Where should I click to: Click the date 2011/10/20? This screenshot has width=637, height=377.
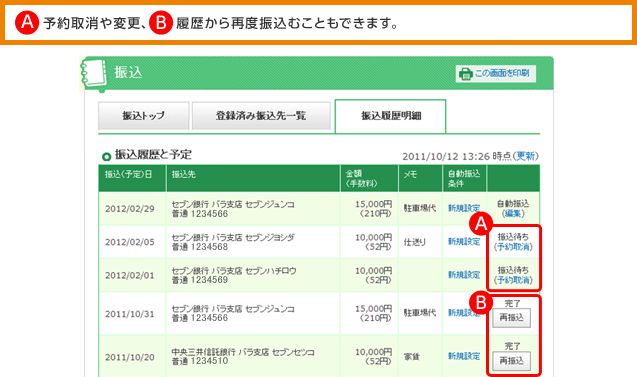click(130, 357)
